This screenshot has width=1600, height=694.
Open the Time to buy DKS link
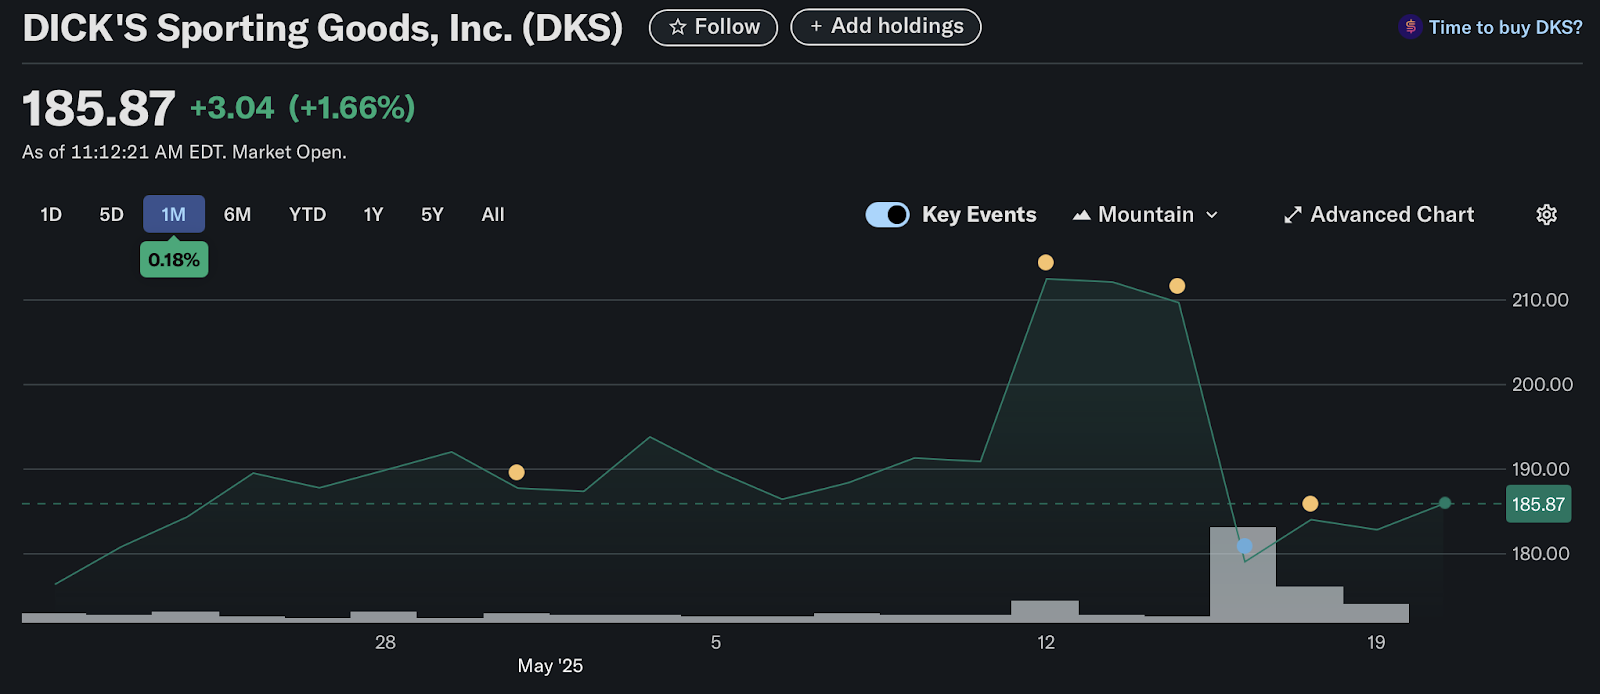pyautogui.click(x=1491, y=27)
